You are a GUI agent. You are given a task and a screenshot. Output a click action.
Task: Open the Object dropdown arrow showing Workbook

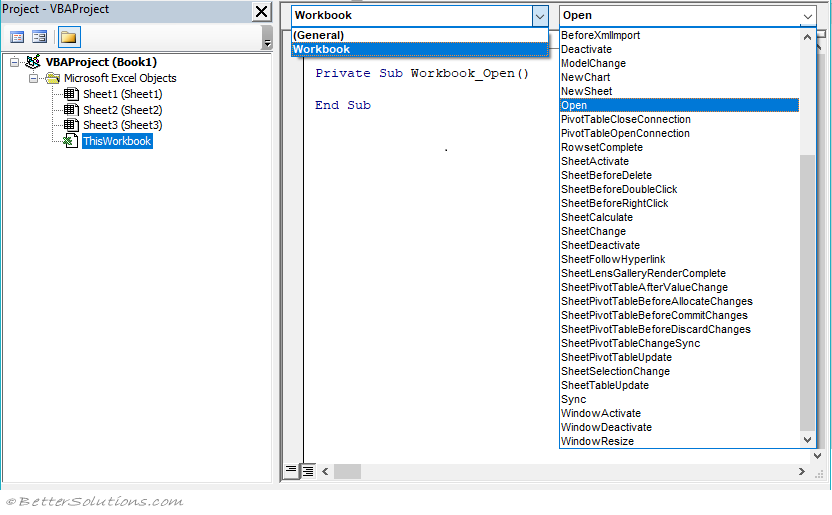(540, 16)
